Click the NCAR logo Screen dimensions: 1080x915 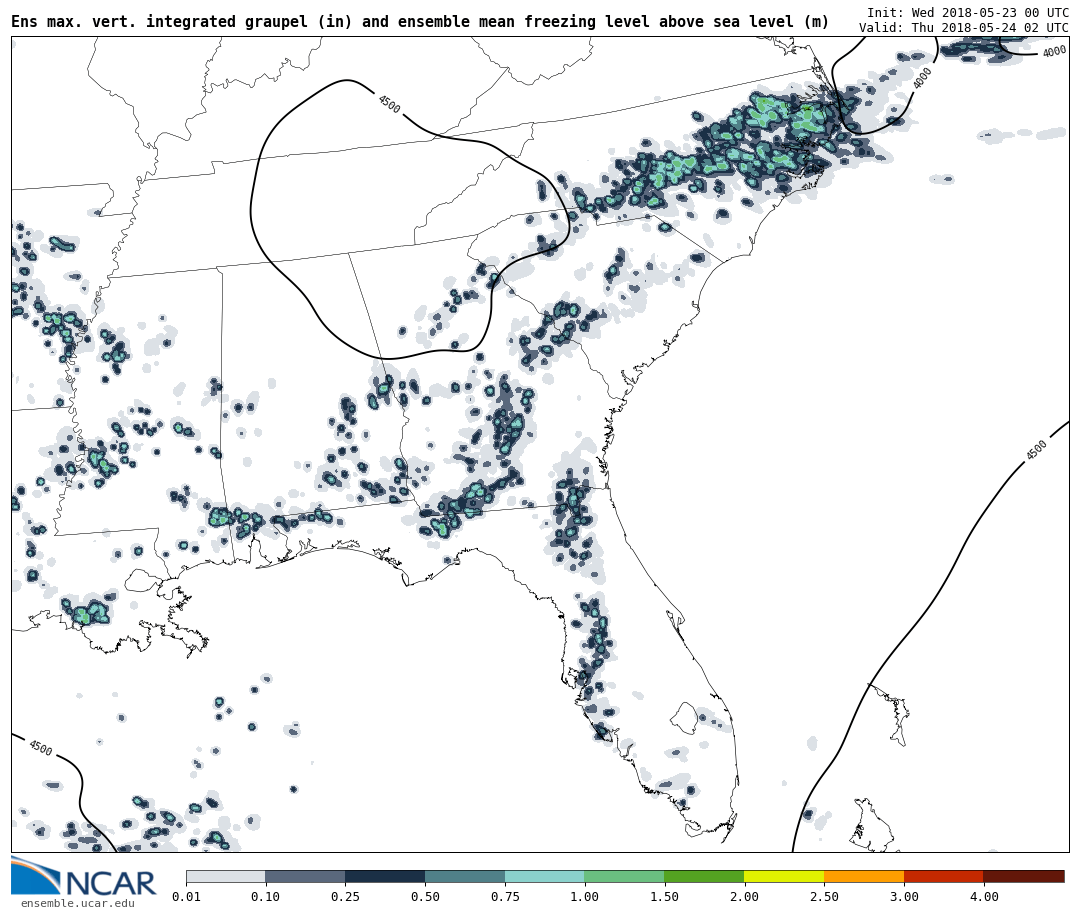pyautogui.click(x=84, y=877)
